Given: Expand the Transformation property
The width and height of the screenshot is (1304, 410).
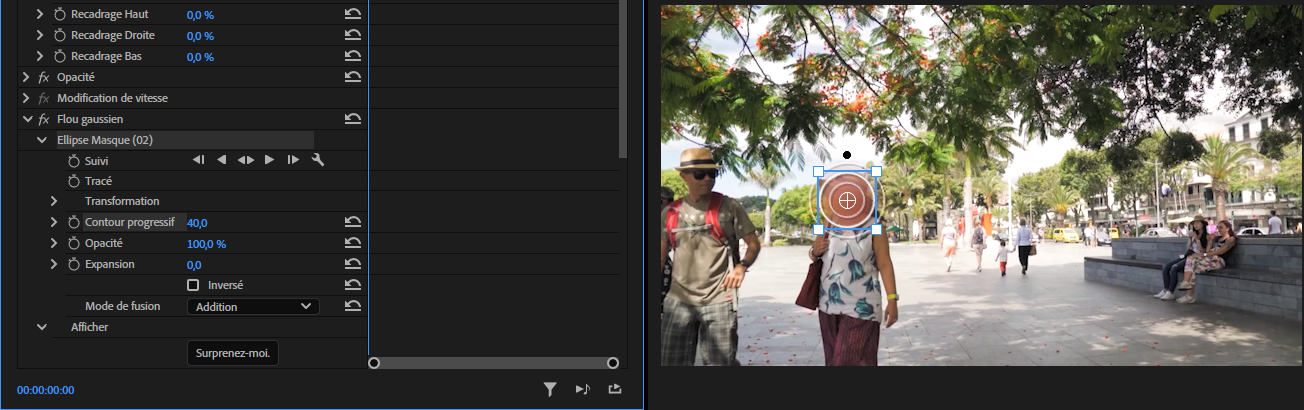Looking at the screenshot, I should pos(54,201).
